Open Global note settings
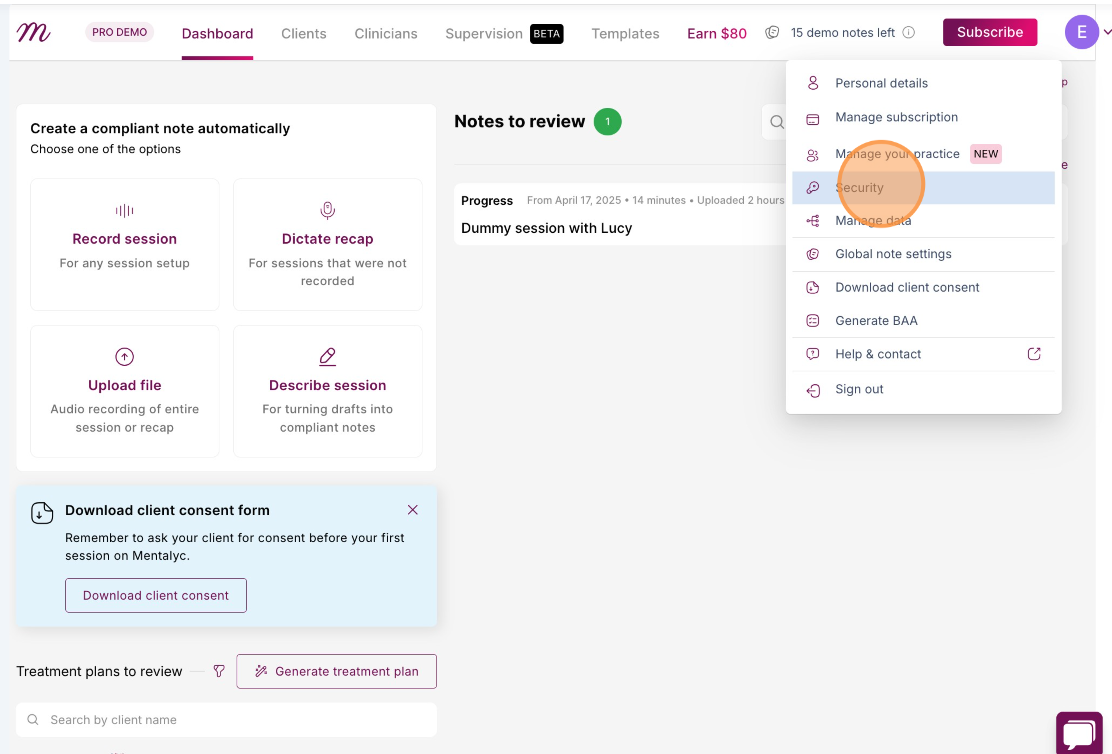 923,254
